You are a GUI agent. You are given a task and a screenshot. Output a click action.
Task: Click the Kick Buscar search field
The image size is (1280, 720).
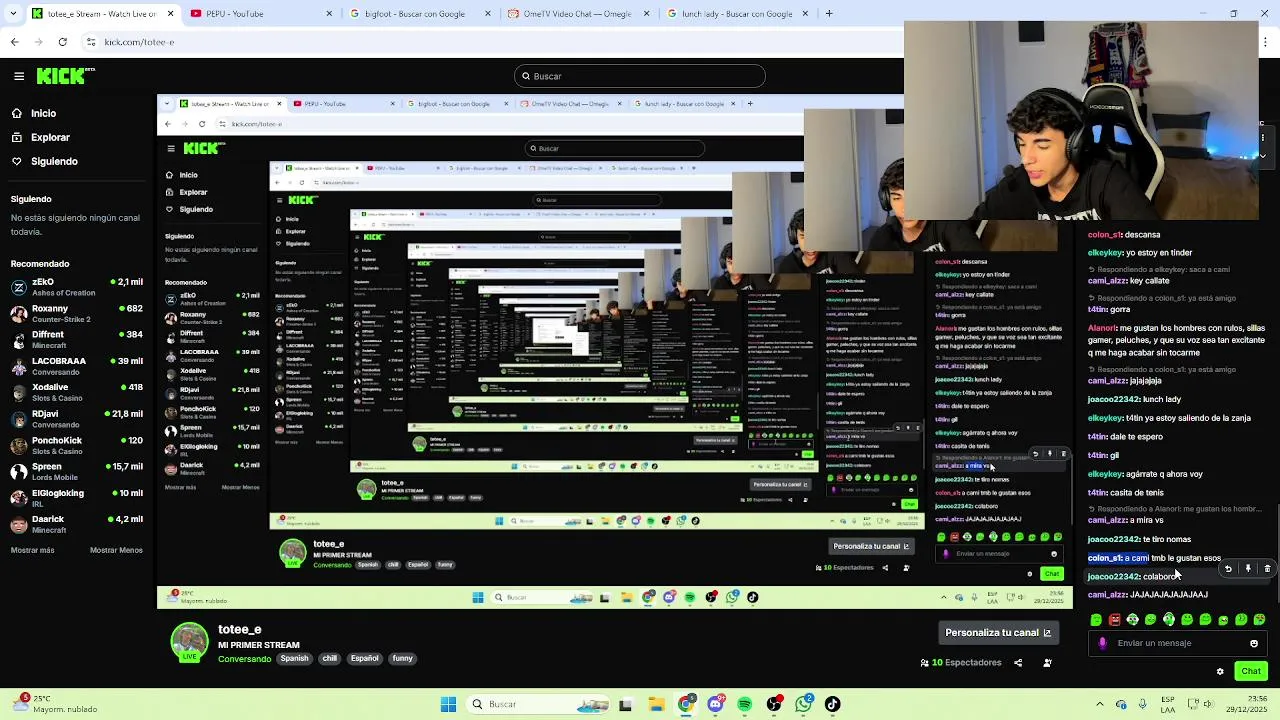point(640,76)
